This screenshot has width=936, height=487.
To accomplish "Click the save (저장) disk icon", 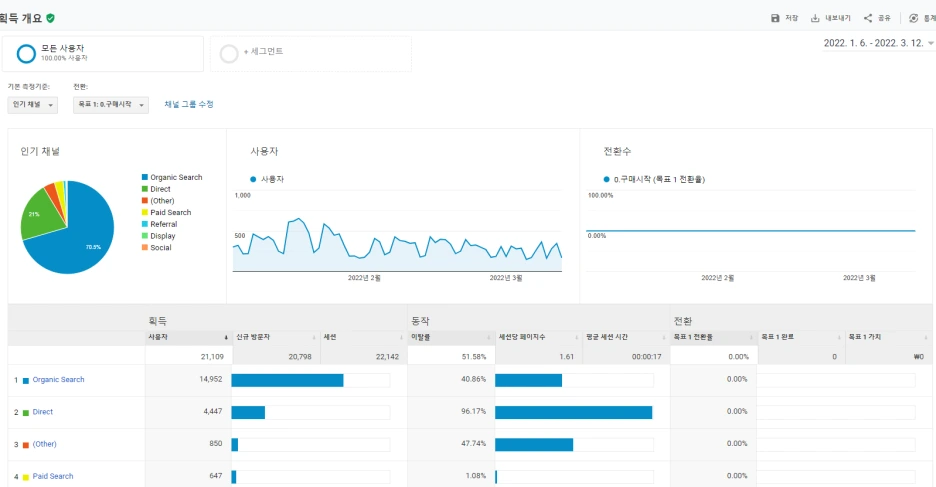I will pos(775,18).
